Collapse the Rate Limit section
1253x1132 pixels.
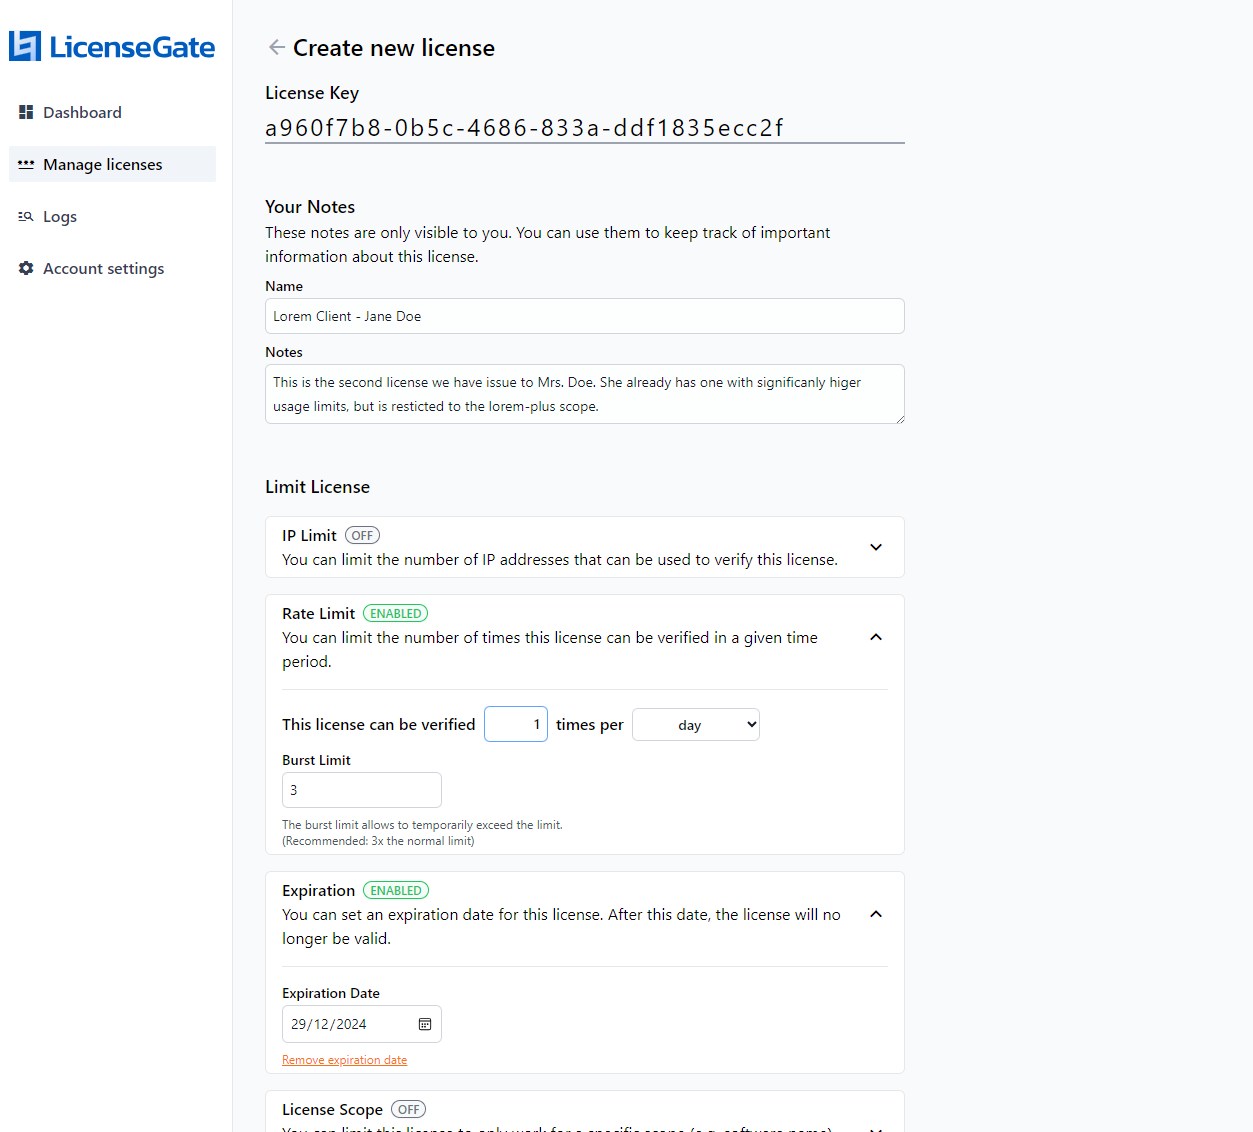tap(876, 637)
